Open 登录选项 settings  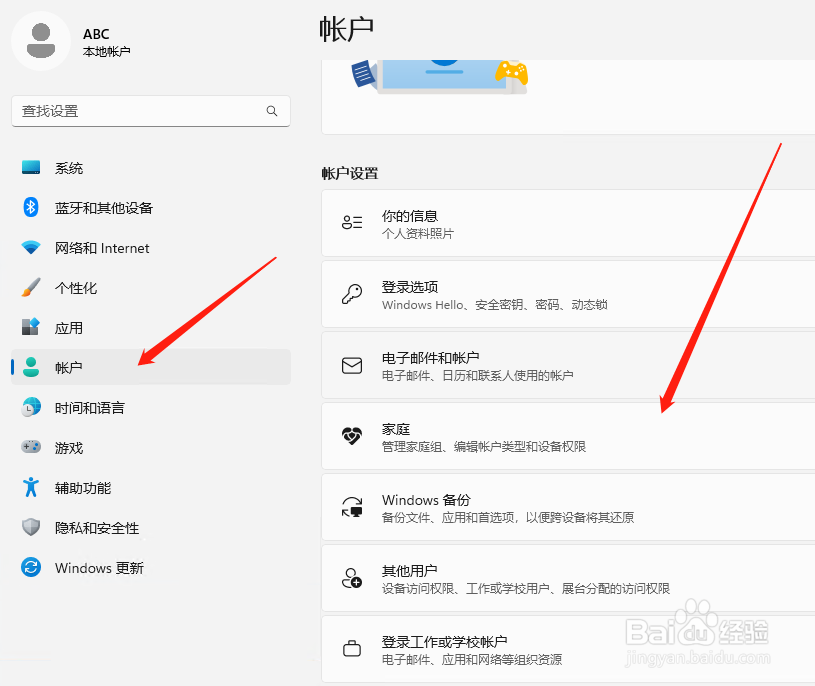click(x=568, y=294)
